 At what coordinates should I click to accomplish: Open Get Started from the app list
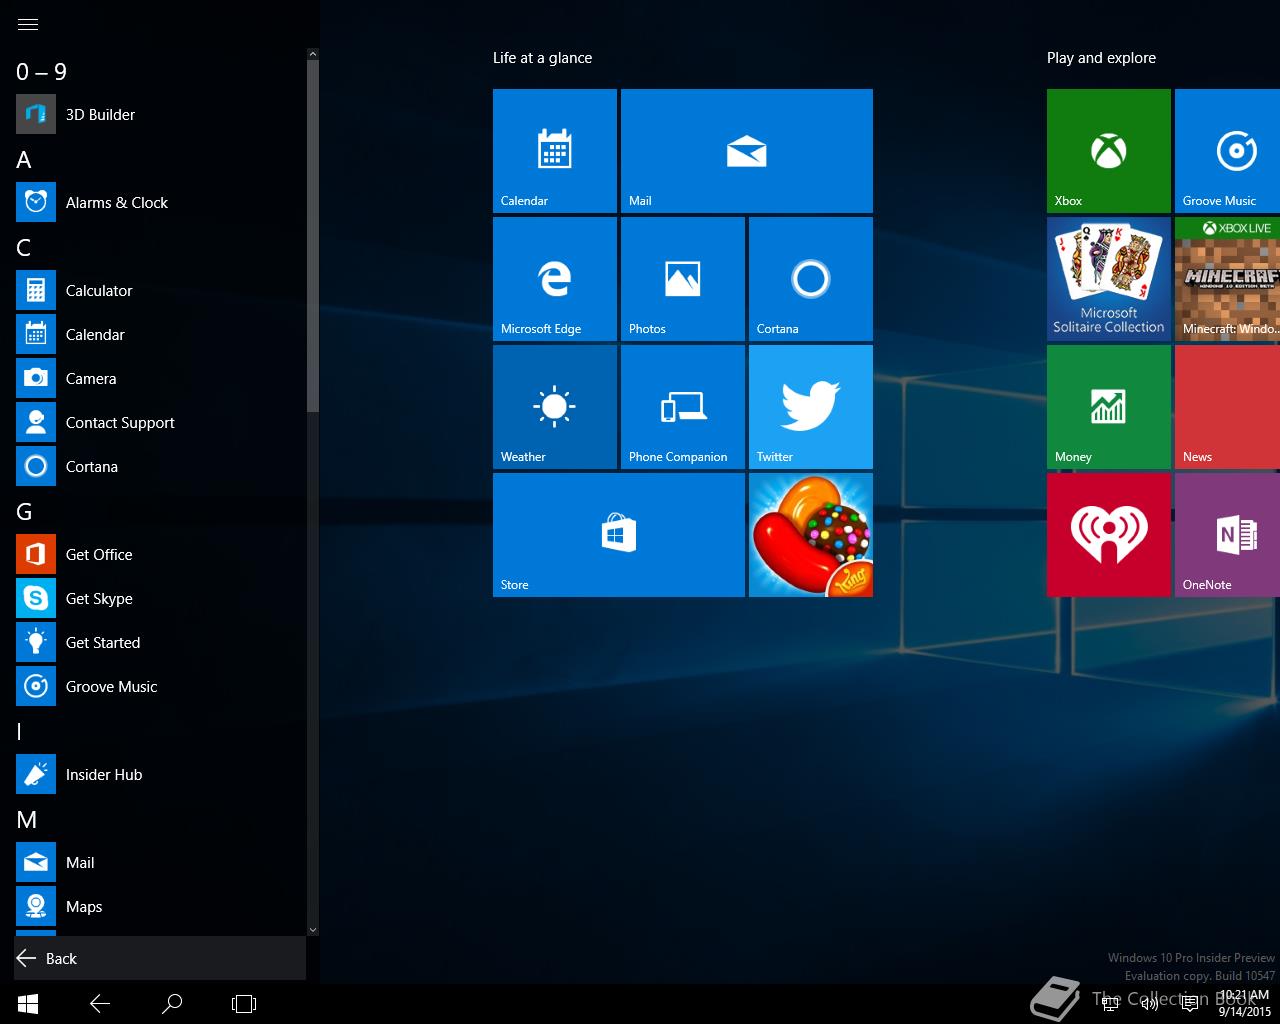[160, 642]
